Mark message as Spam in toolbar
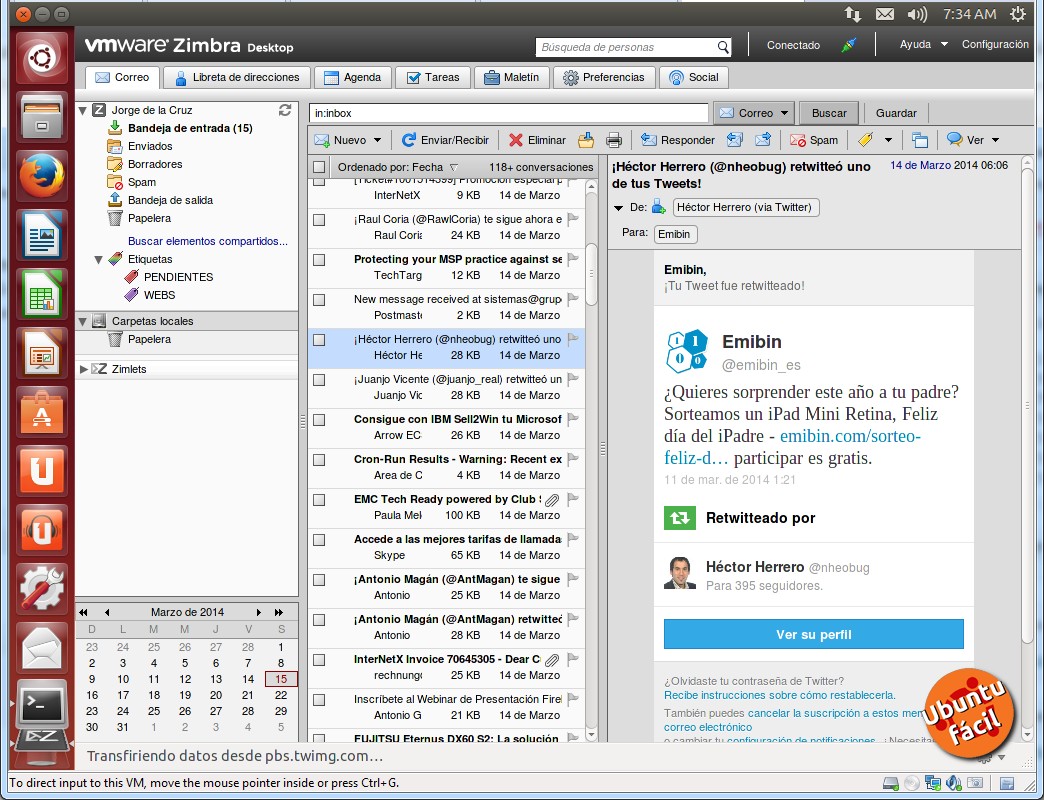This screenshot has height=800, width=1044. [814, 140]
